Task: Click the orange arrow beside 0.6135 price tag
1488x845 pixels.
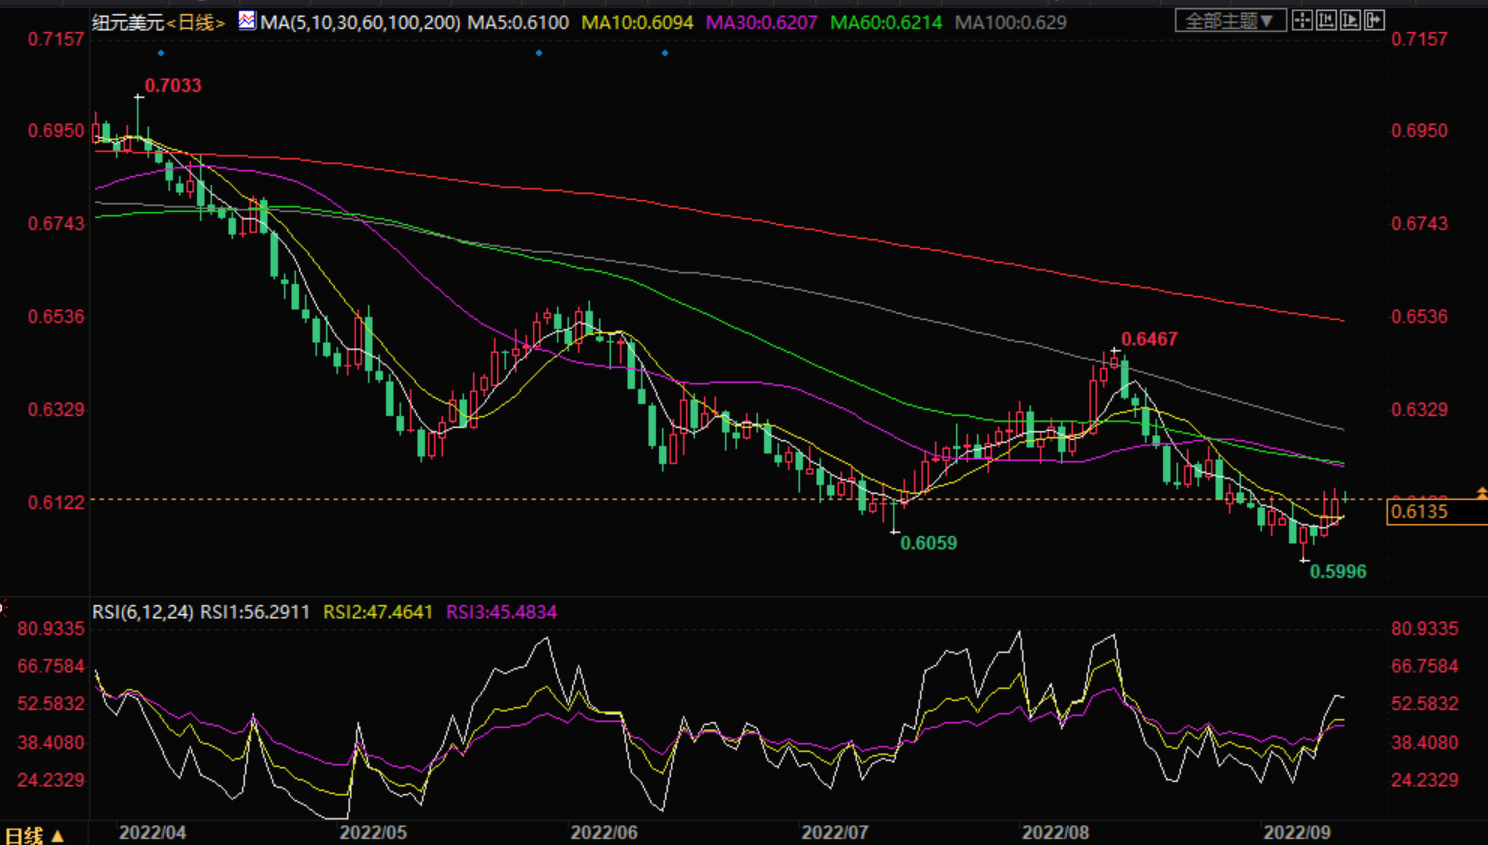Action: [1481, 493]
